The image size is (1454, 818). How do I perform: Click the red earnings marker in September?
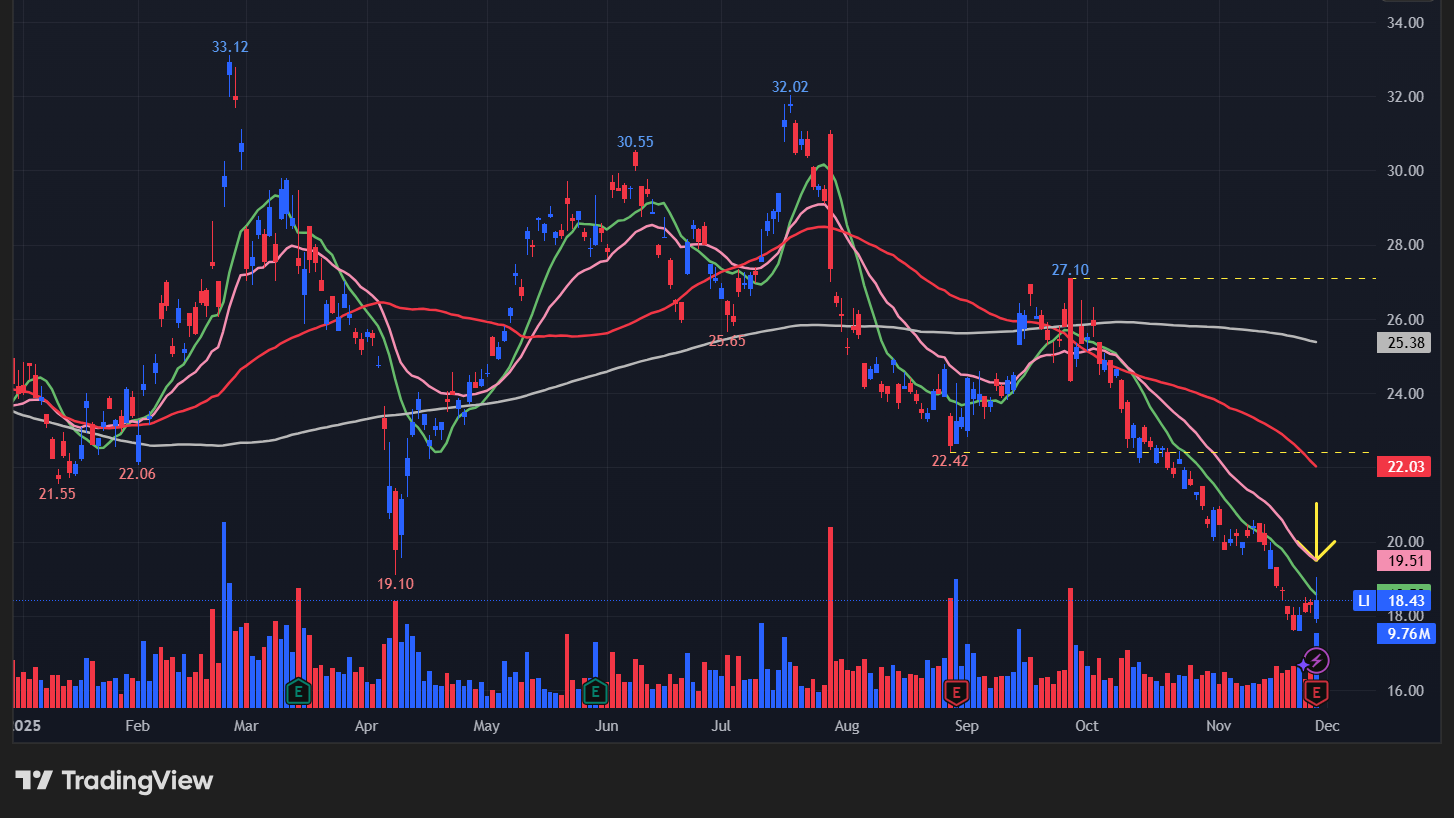point(957,690)
